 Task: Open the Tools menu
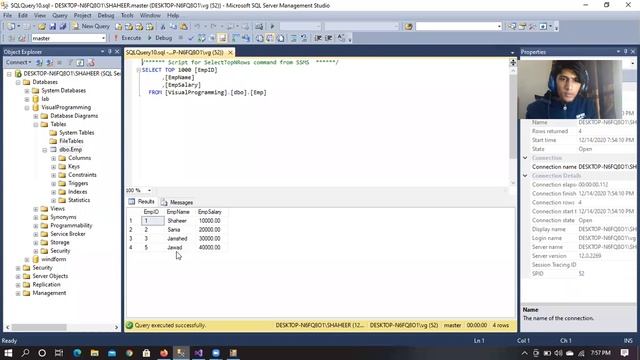(127, 15)
